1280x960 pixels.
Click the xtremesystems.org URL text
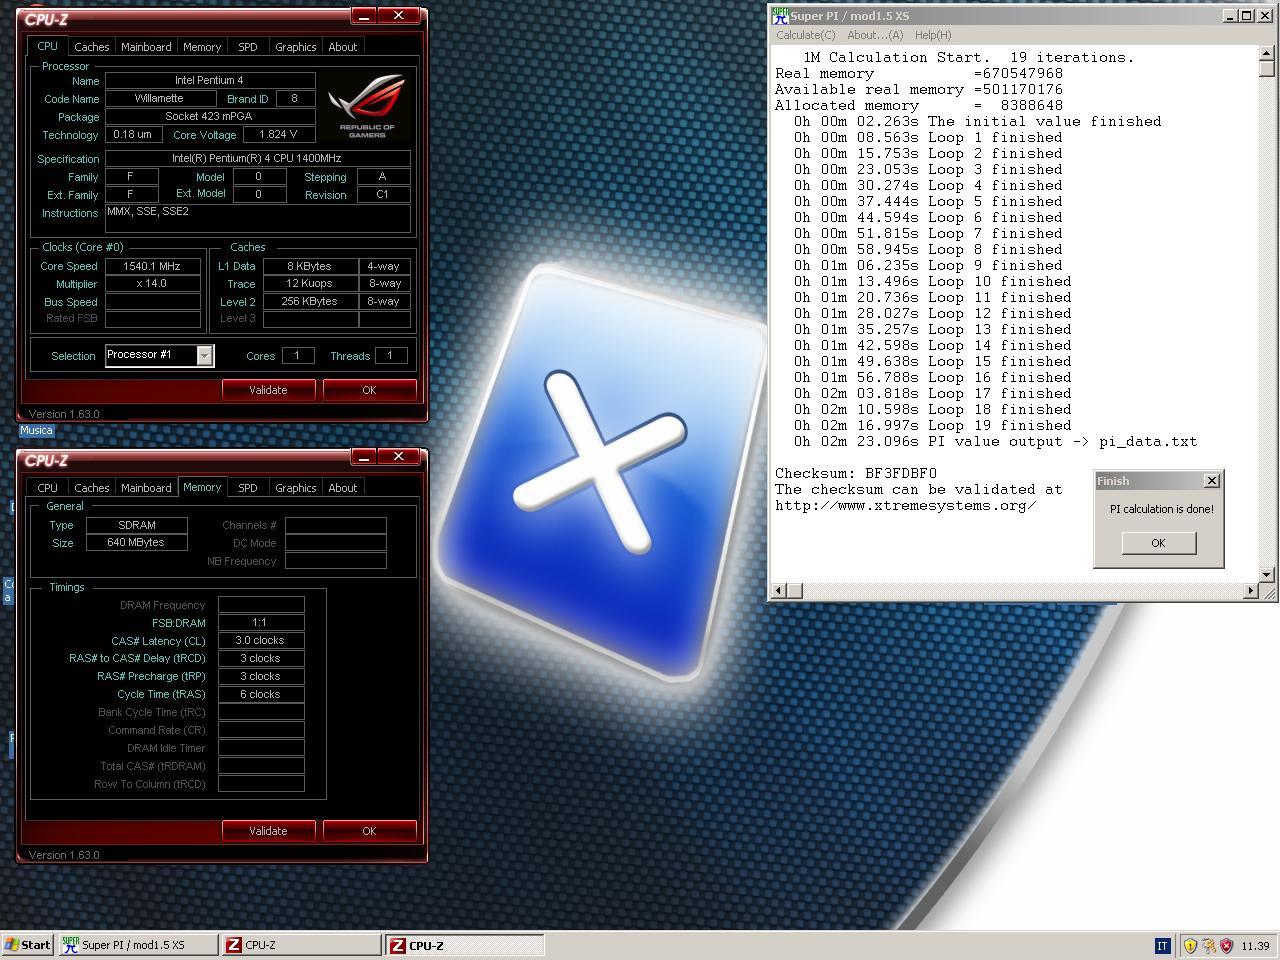pyautogui.click(x=905, y=505)
